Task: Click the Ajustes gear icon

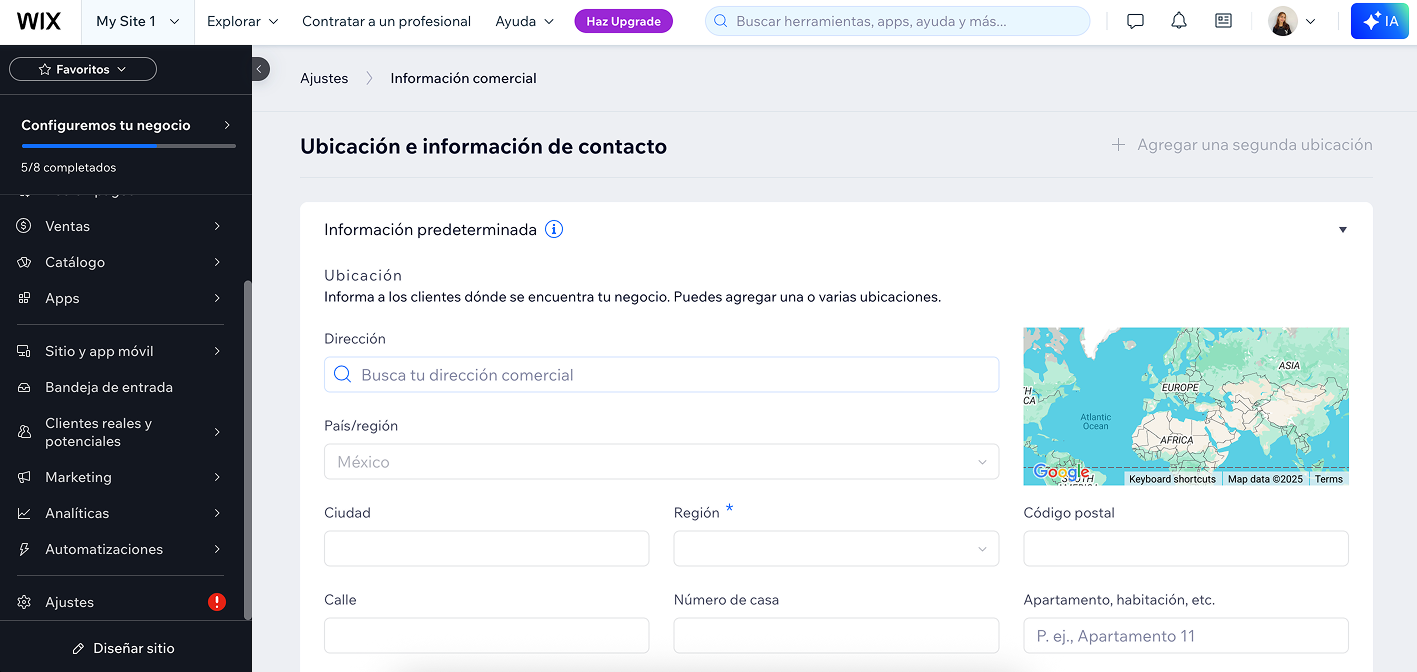Action: [25, 602]
